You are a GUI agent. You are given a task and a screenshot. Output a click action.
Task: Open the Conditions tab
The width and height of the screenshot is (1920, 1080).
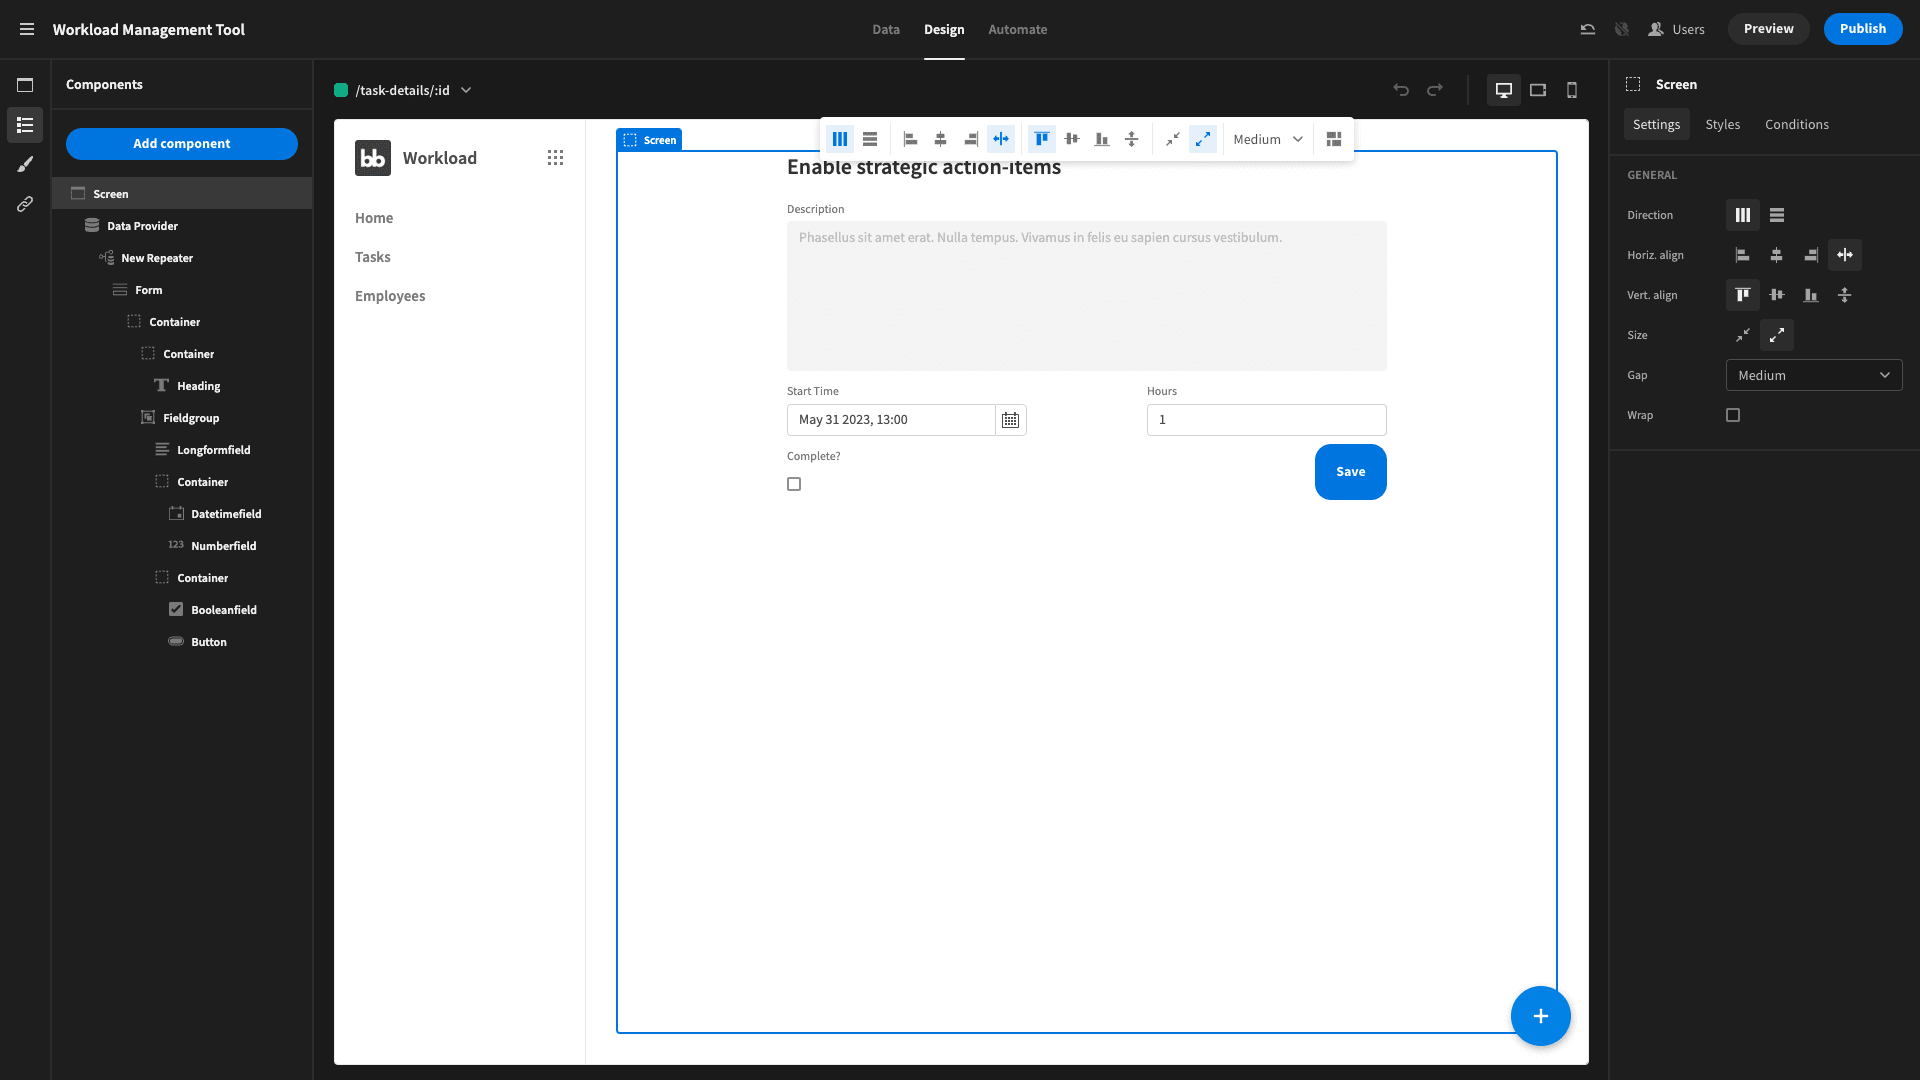click(1797, 124)
